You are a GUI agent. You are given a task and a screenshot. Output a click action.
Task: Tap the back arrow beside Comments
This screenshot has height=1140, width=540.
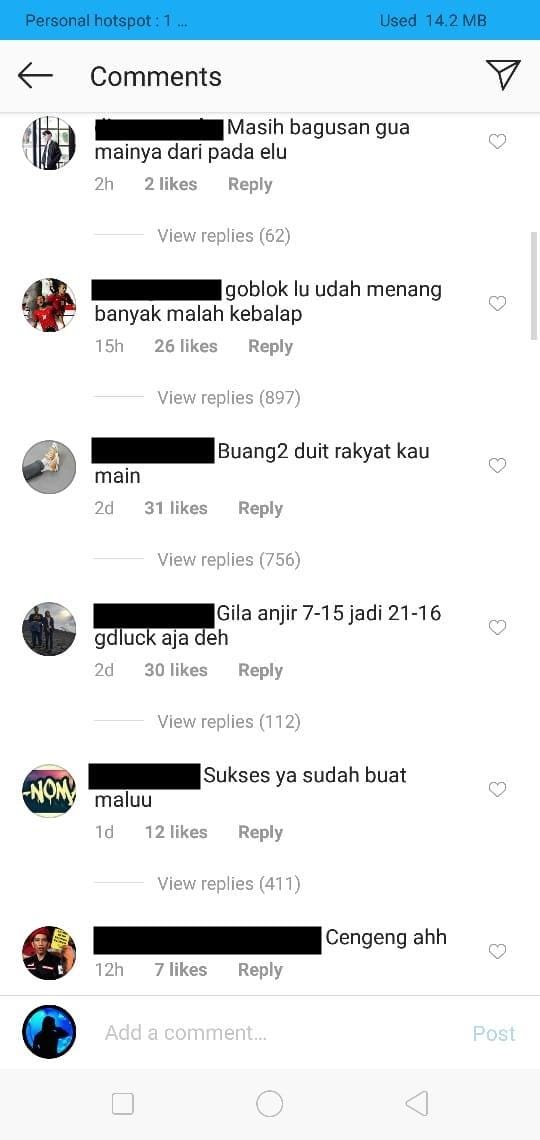pos(35,76)
